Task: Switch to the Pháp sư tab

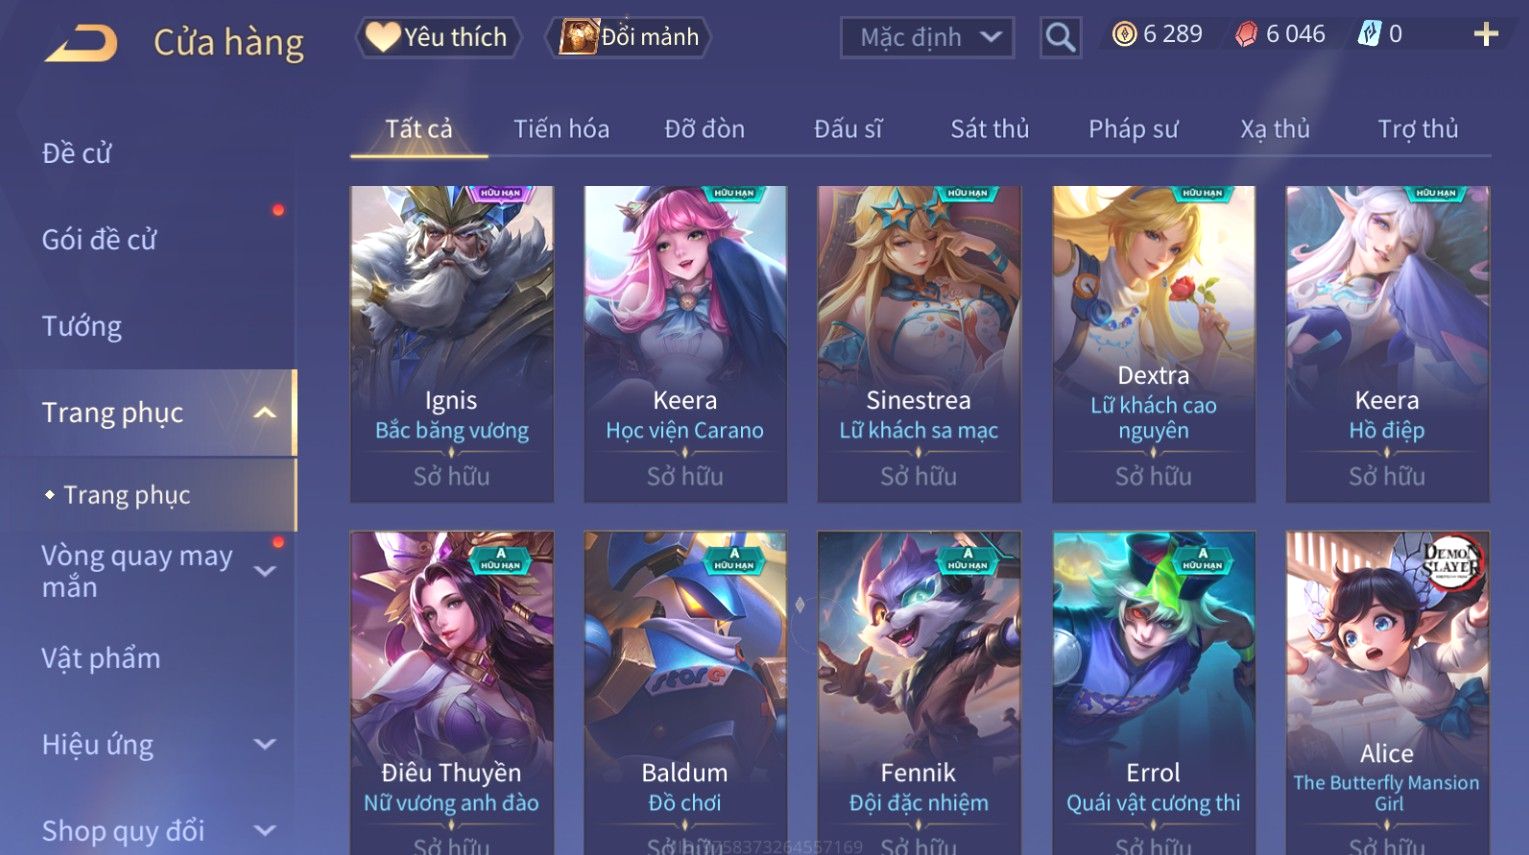Action: click(1133, 129)
